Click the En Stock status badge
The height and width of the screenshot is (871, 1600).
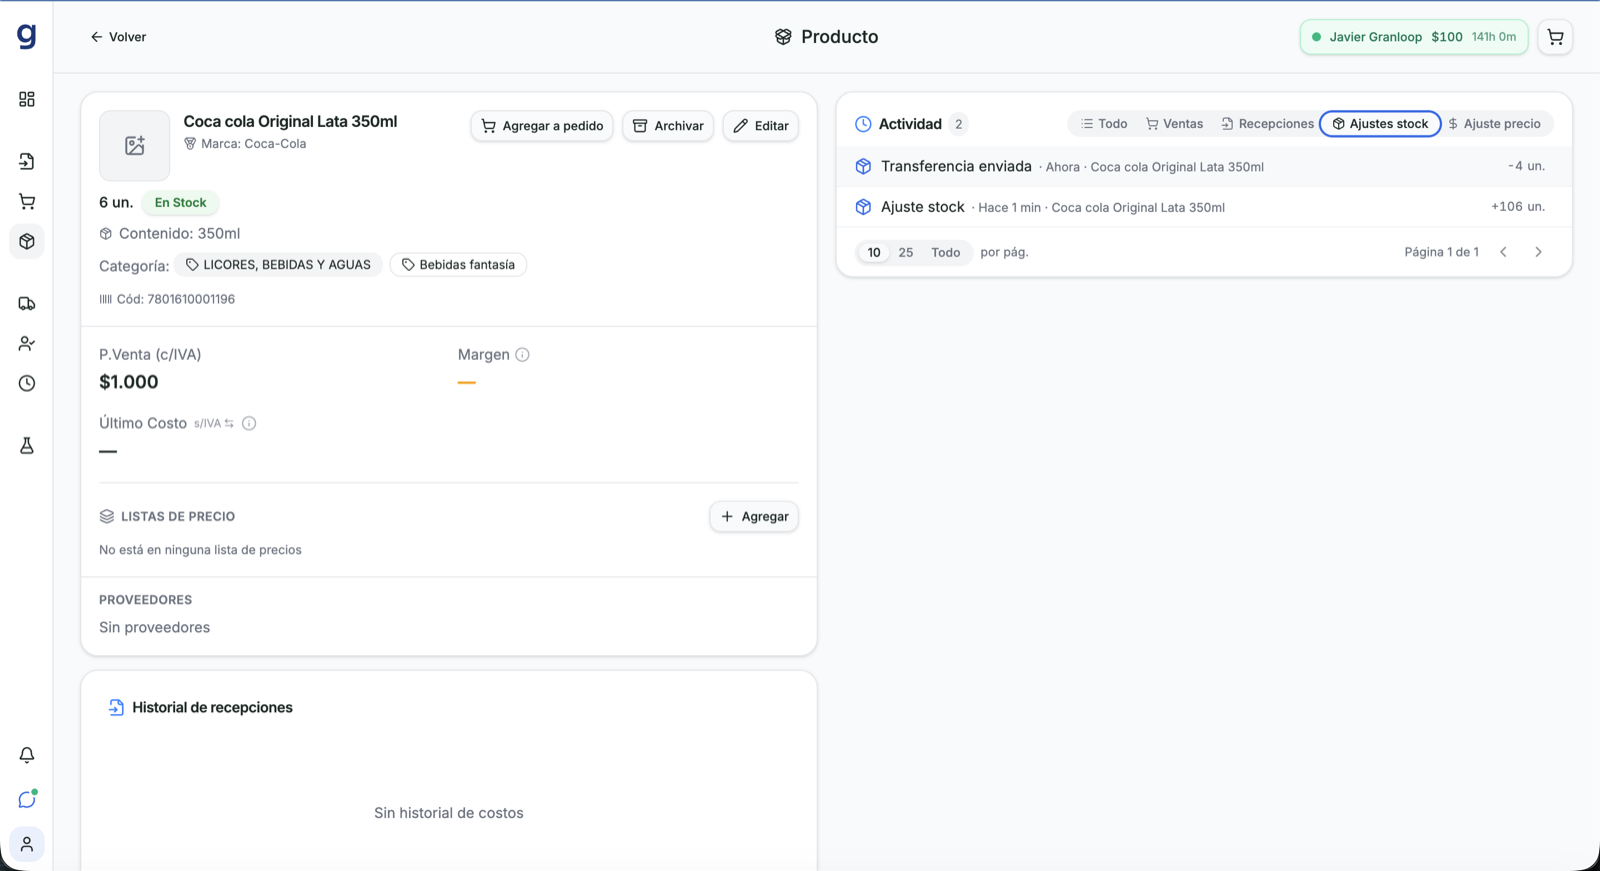click(x=180, y=203)
